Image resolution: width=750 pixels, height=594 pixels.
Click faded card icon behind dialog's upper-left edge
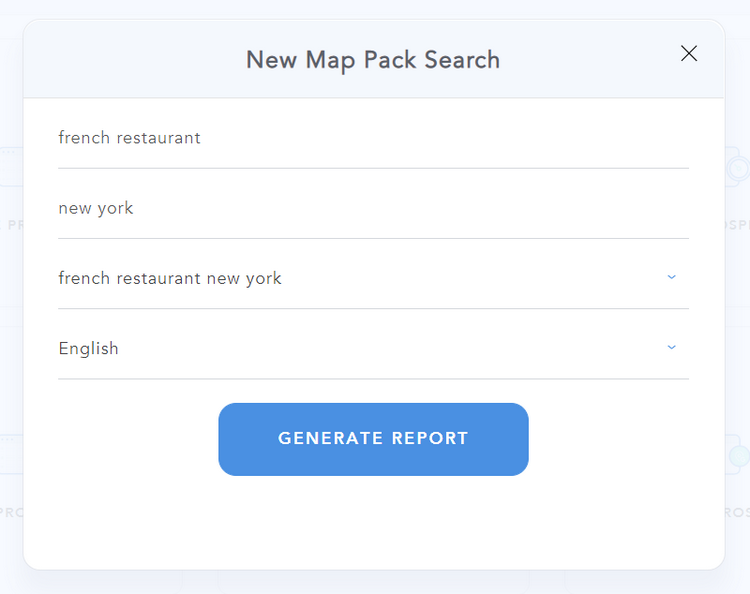pos(11,166)
